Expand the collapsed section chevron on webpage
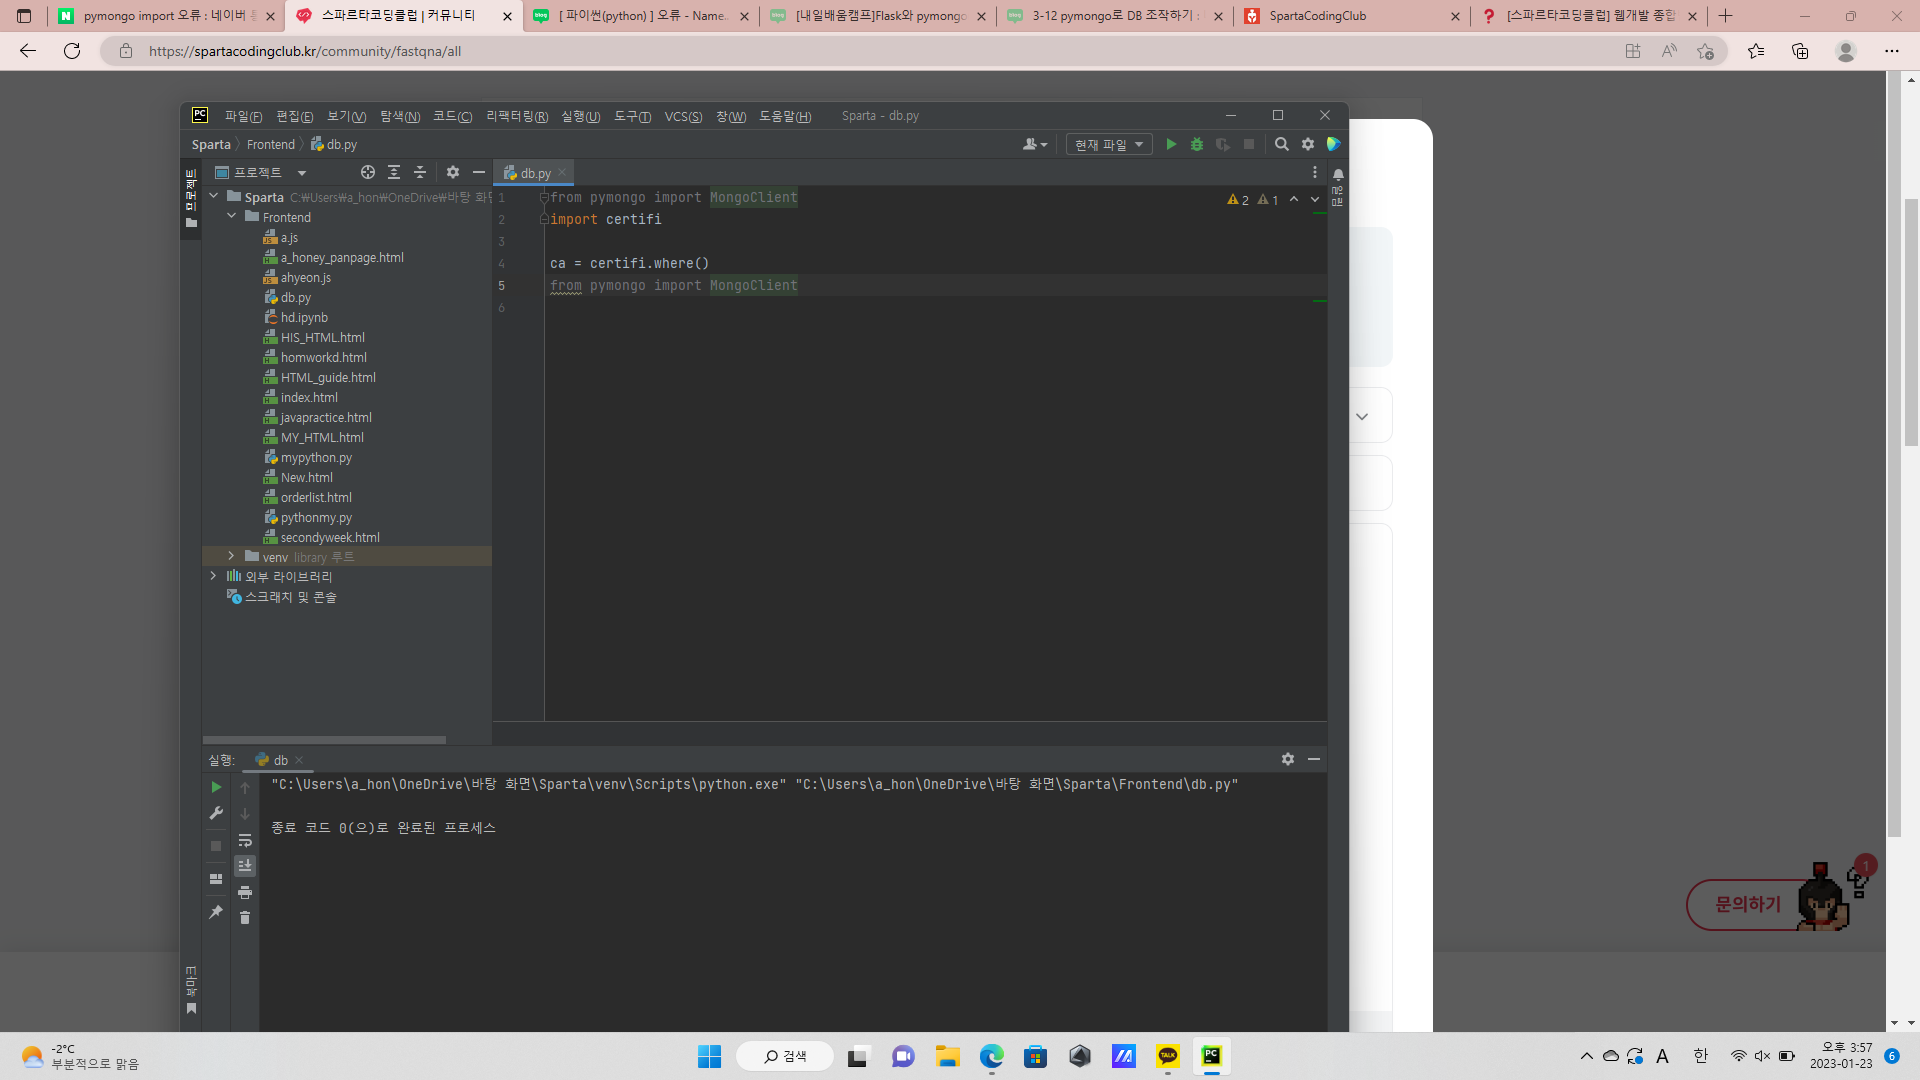The height and width of the screenshot is (1080, 1920). [1362, 417]
